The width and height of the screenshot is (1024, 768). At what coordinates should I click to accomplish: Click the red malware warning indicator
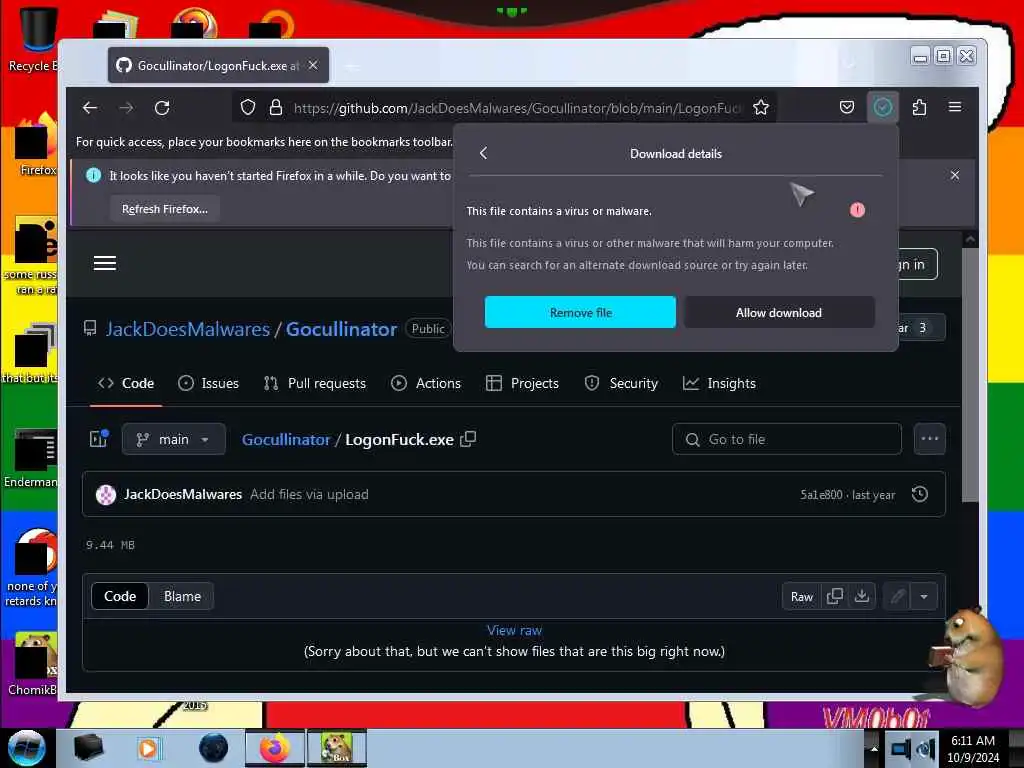[857, 210]
